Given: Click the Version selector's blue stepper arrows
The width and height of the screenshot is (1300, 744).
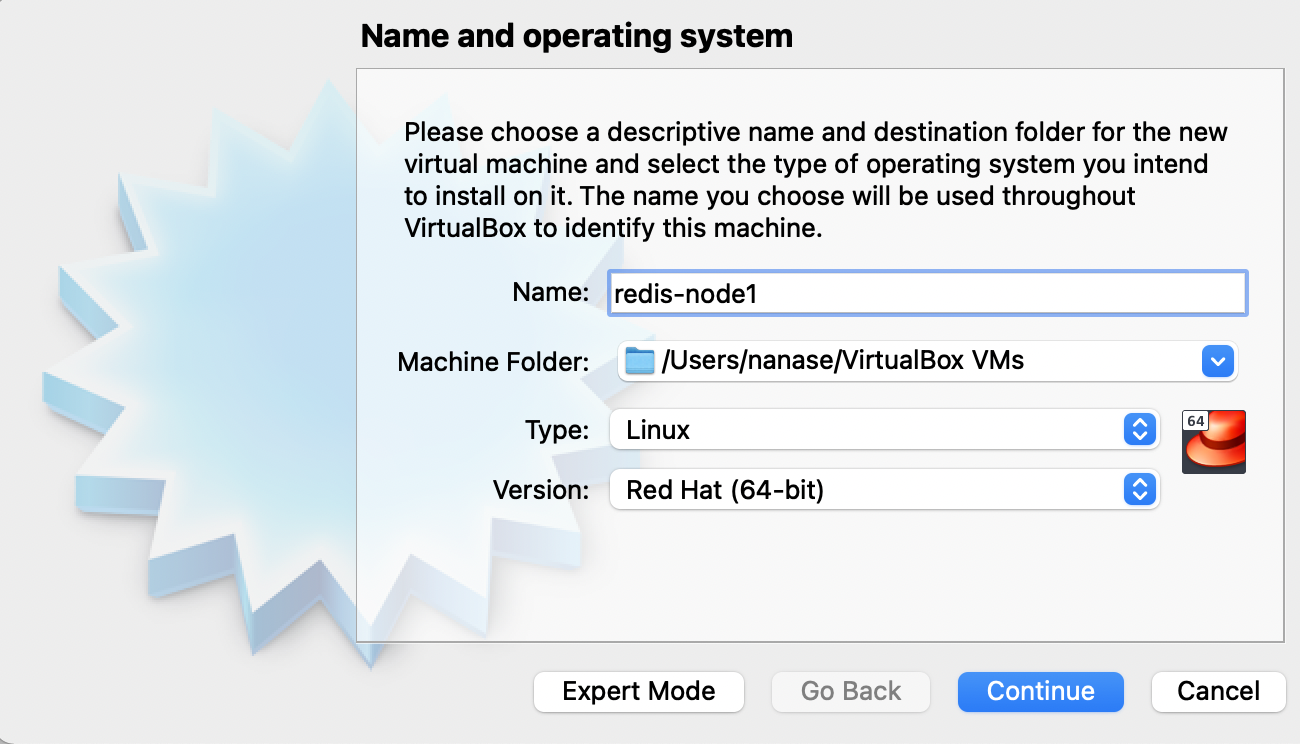Looking at the screenshot, I should pos(1139,490).
